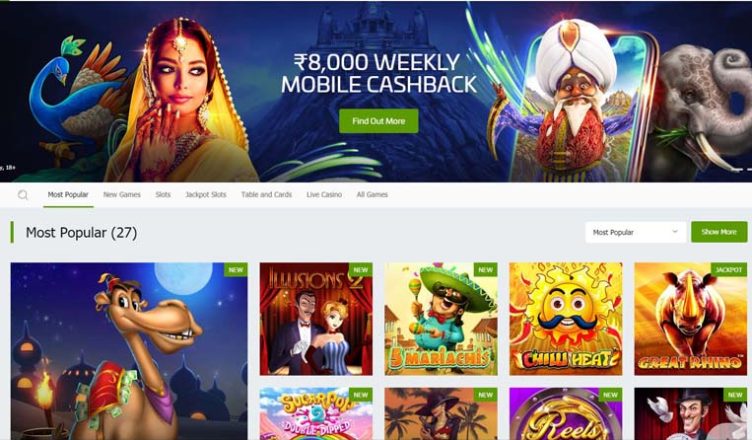
Task: Open the Chilli Heat game tile
Action: click(x=566, y=319)
